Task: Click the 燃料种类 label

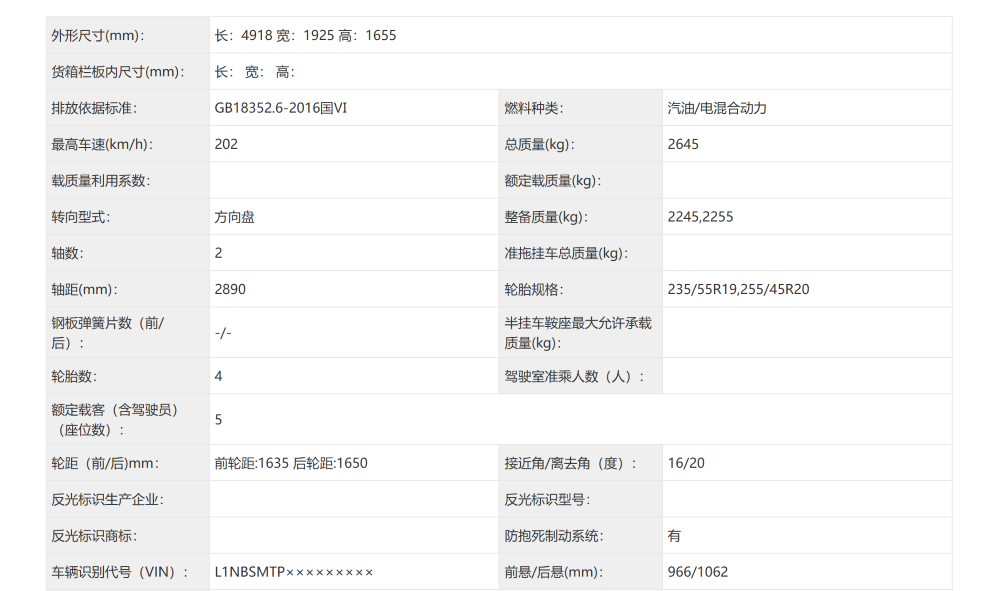Action: pos(534,107)
